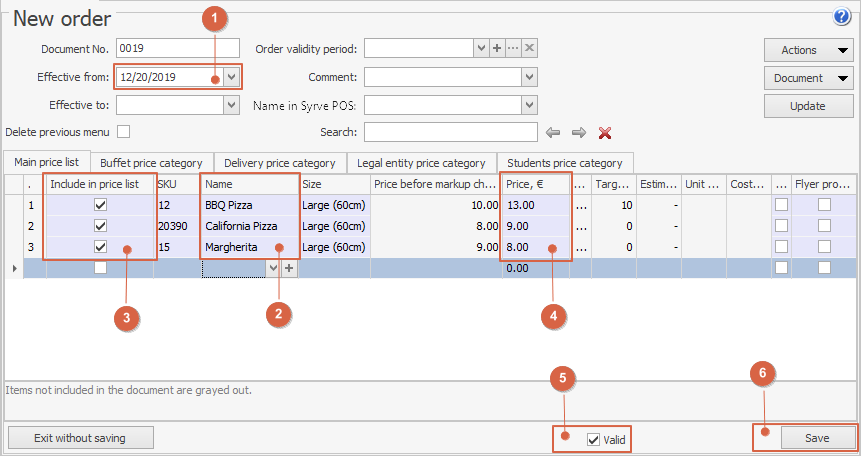
Task: Expand the Name in Syrve POS dropdown
Action: click(x=529, y=105)
